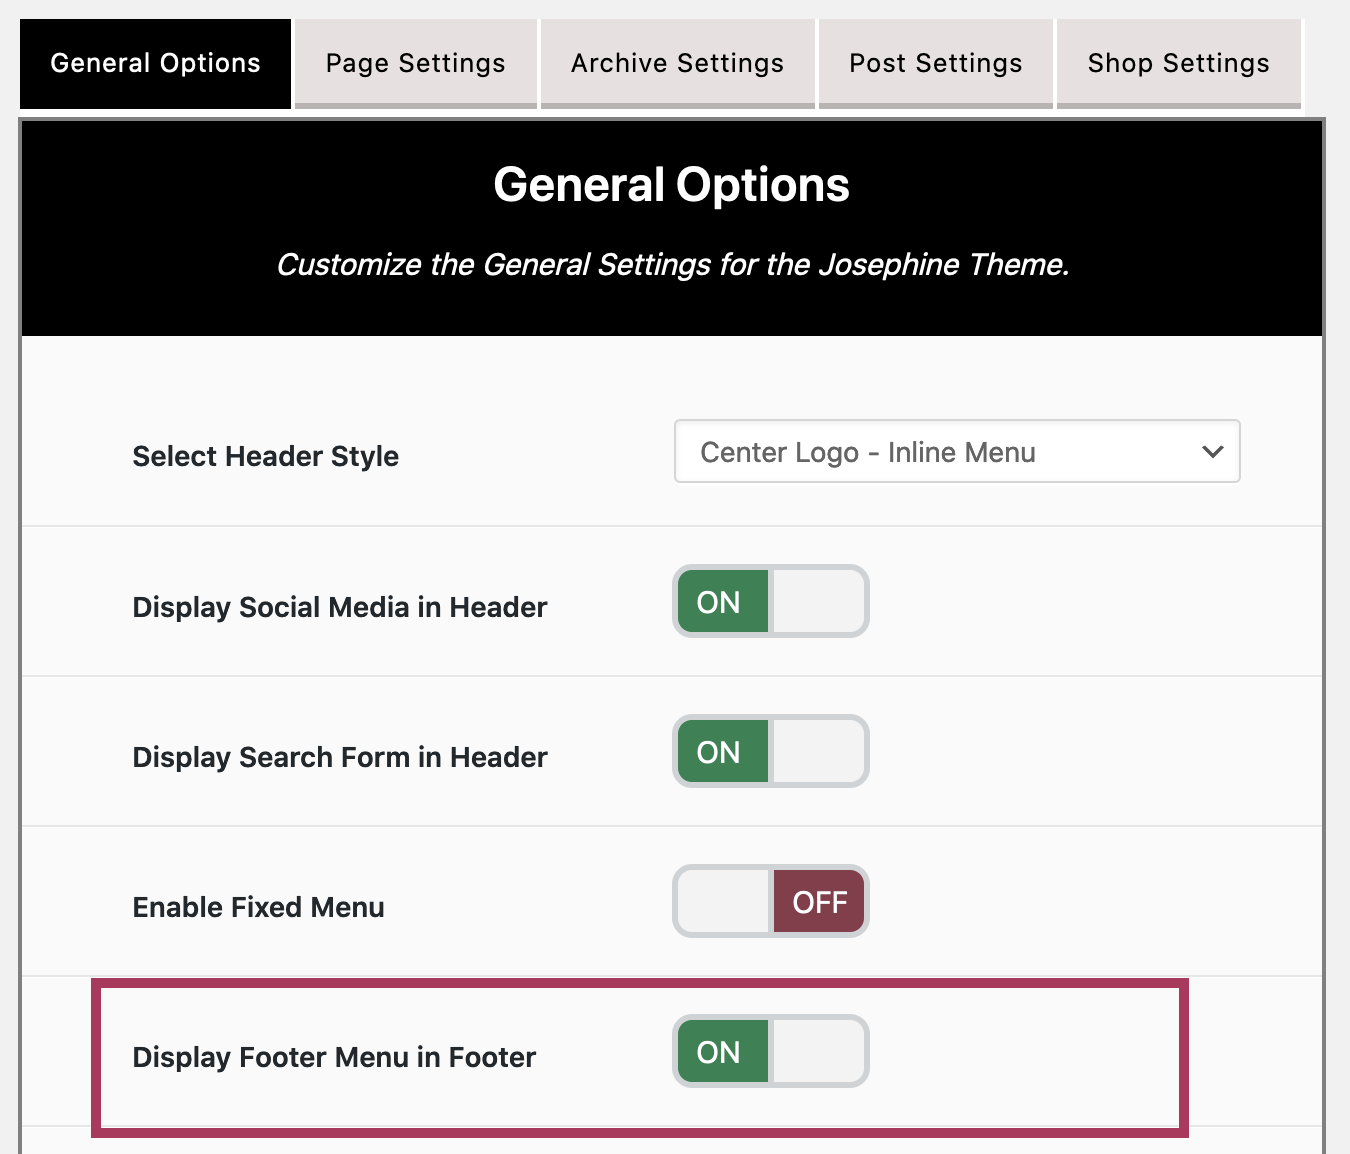The height and width of the screenshot is (1154, 1350).
Task: Click the General Options heading text
Action: [672, 185]
